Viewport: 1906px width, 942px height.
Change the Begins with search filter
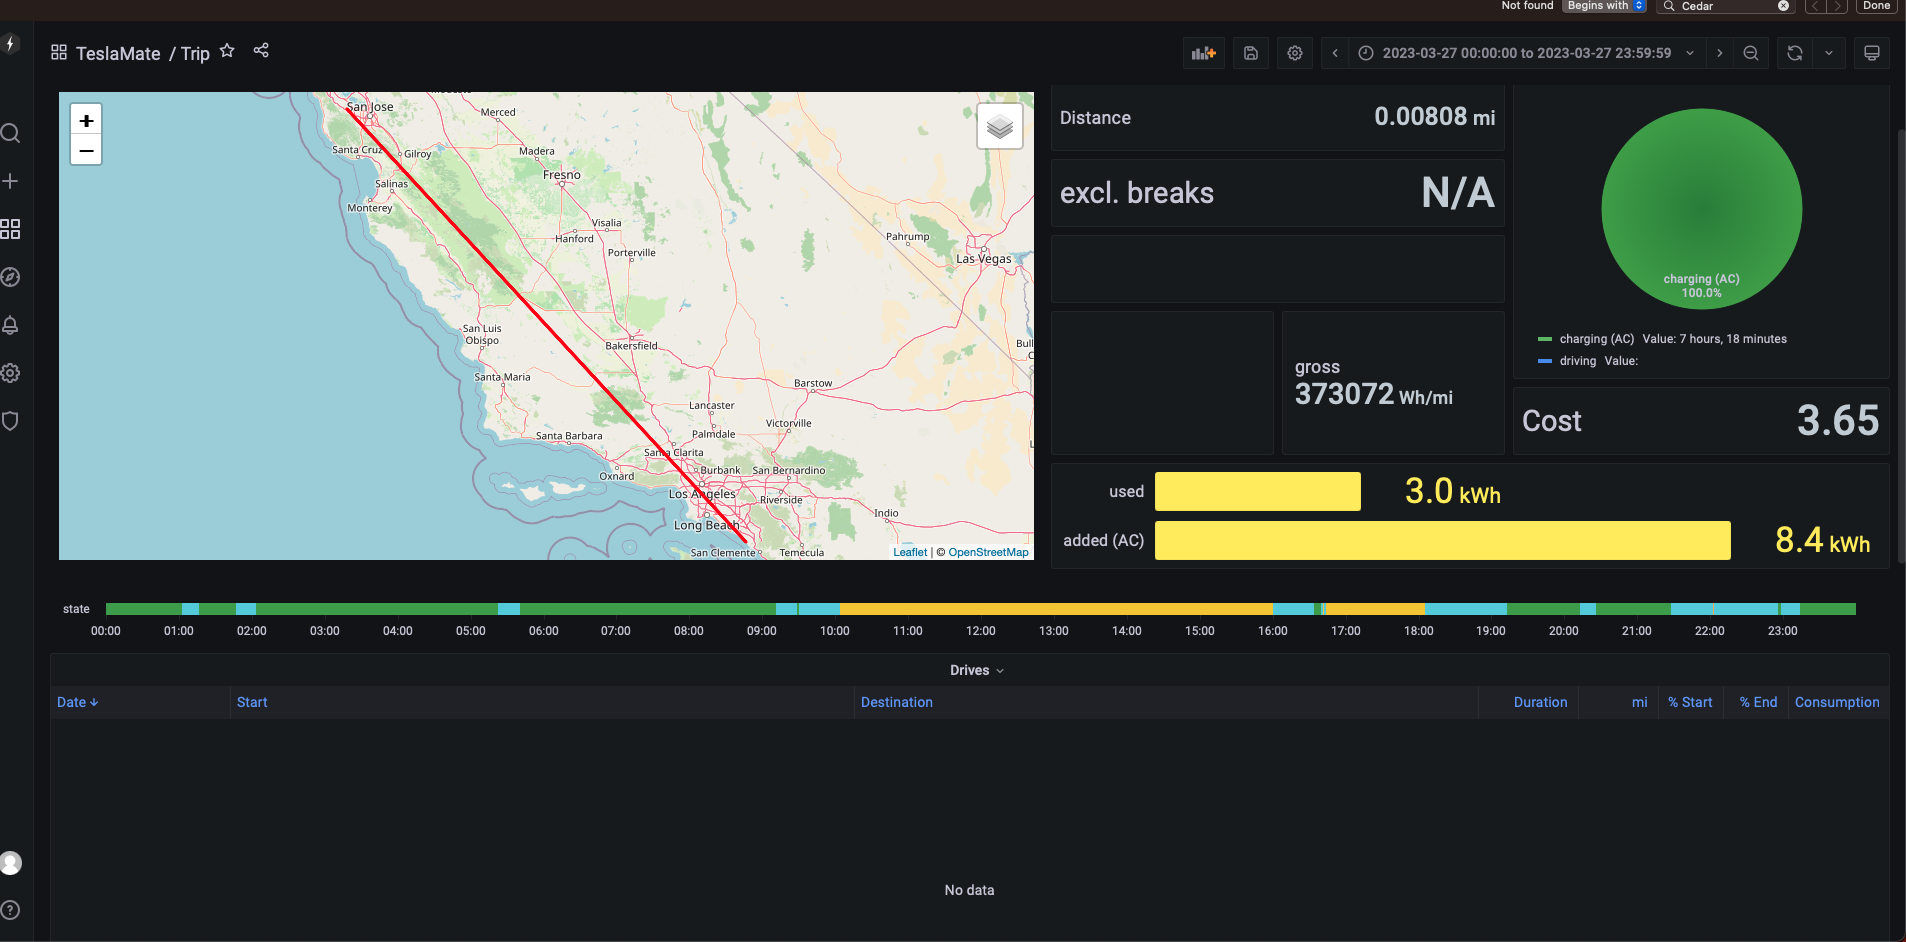(x=1602, y=6)
